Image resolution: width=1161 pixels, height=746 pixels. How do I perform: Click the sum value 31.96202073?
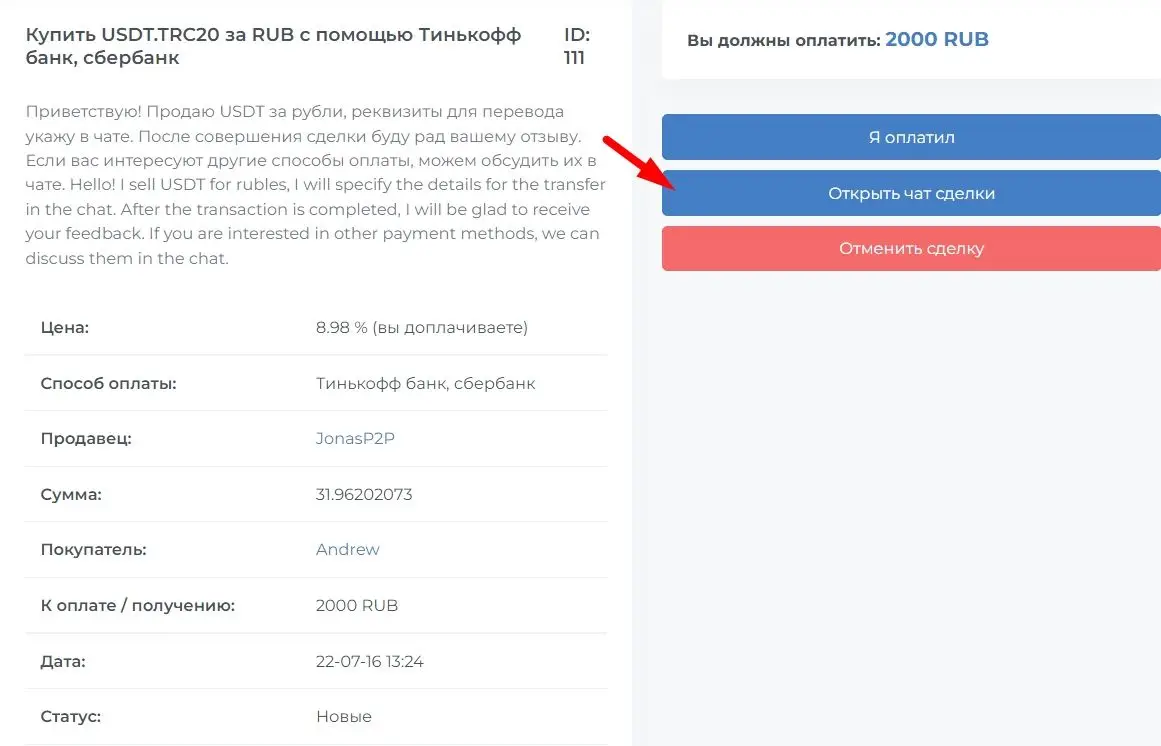364,494
